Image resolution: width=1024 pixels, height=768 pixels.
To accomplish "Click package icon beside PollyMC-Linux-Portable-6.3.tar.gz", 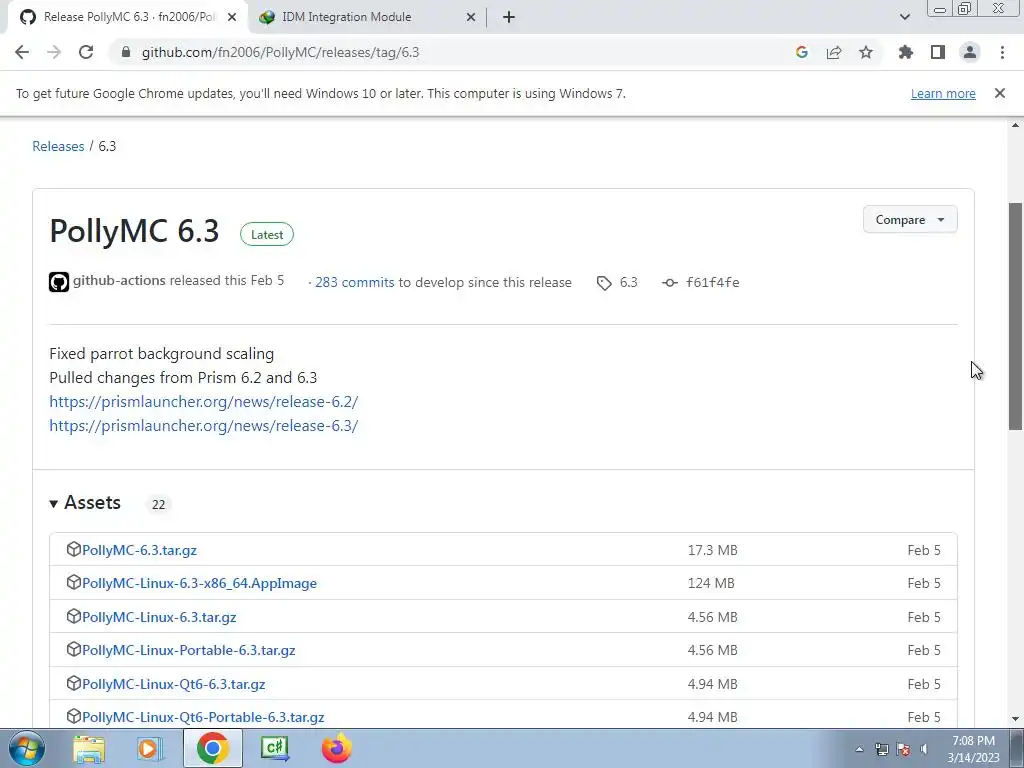I will coord(73,649).
